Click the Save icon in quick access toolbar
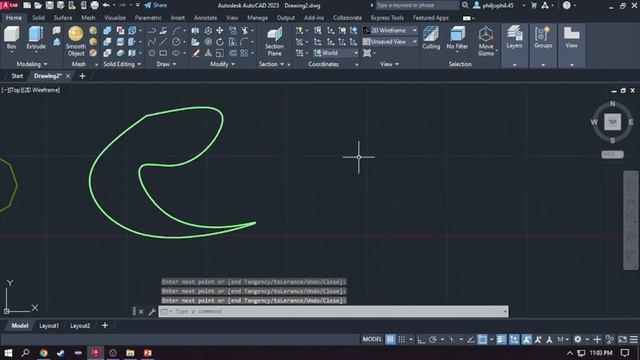Screen dimensions: 640x360 point(49,5)
